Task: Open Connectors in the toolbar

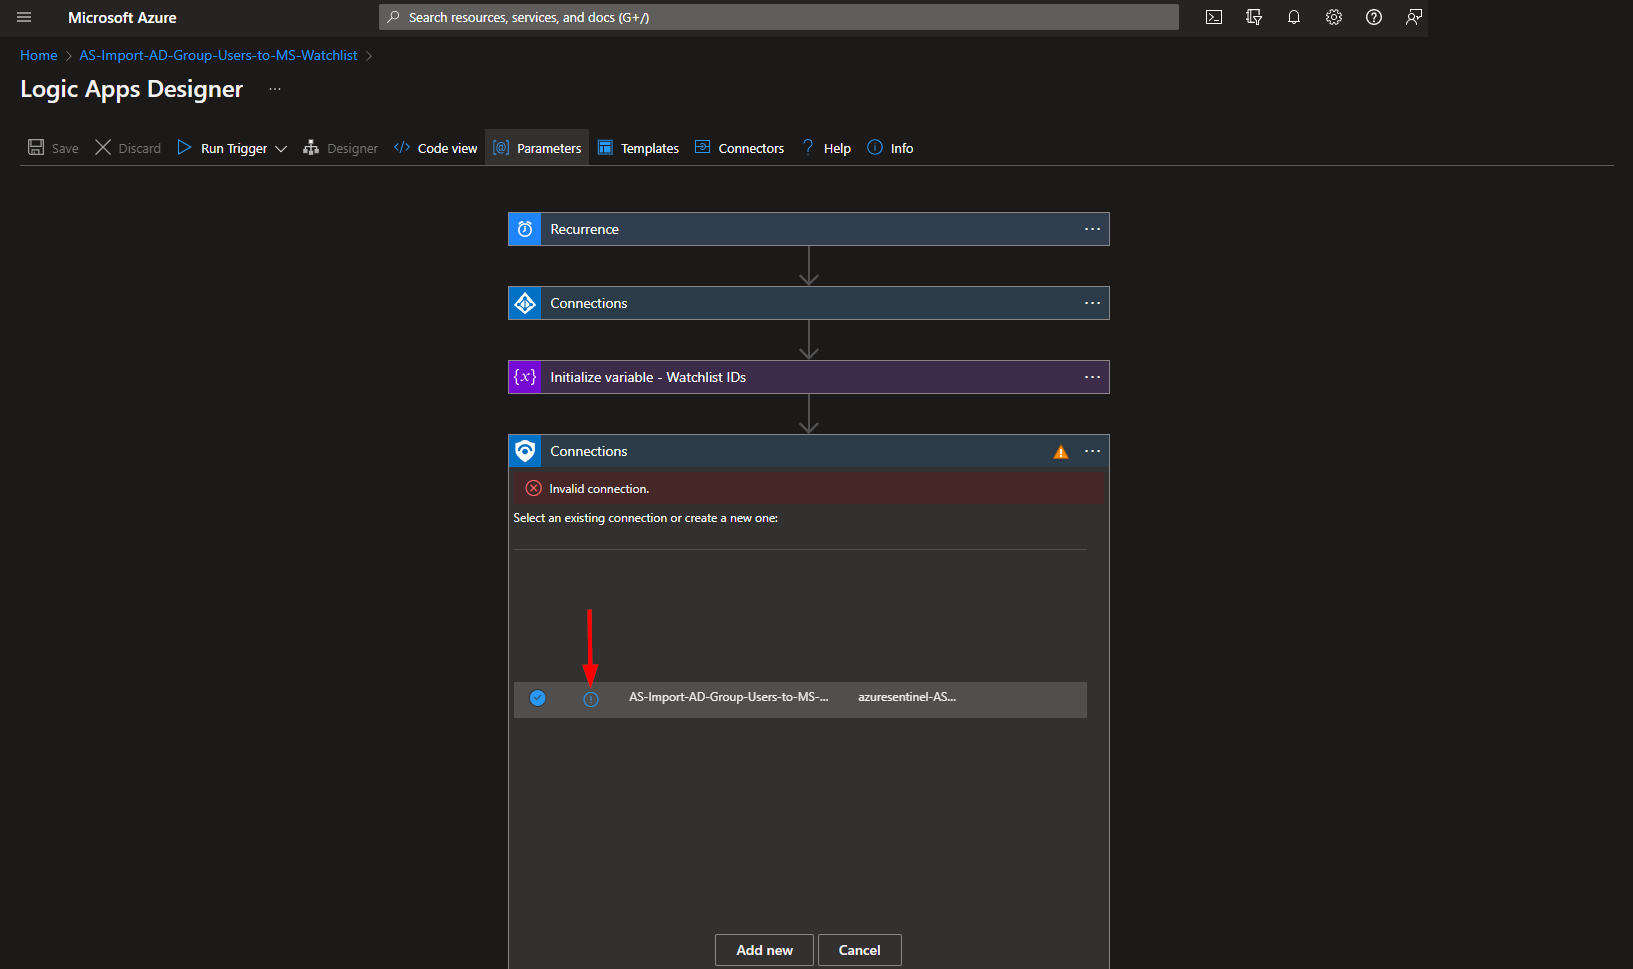Action: click(739, 148)
